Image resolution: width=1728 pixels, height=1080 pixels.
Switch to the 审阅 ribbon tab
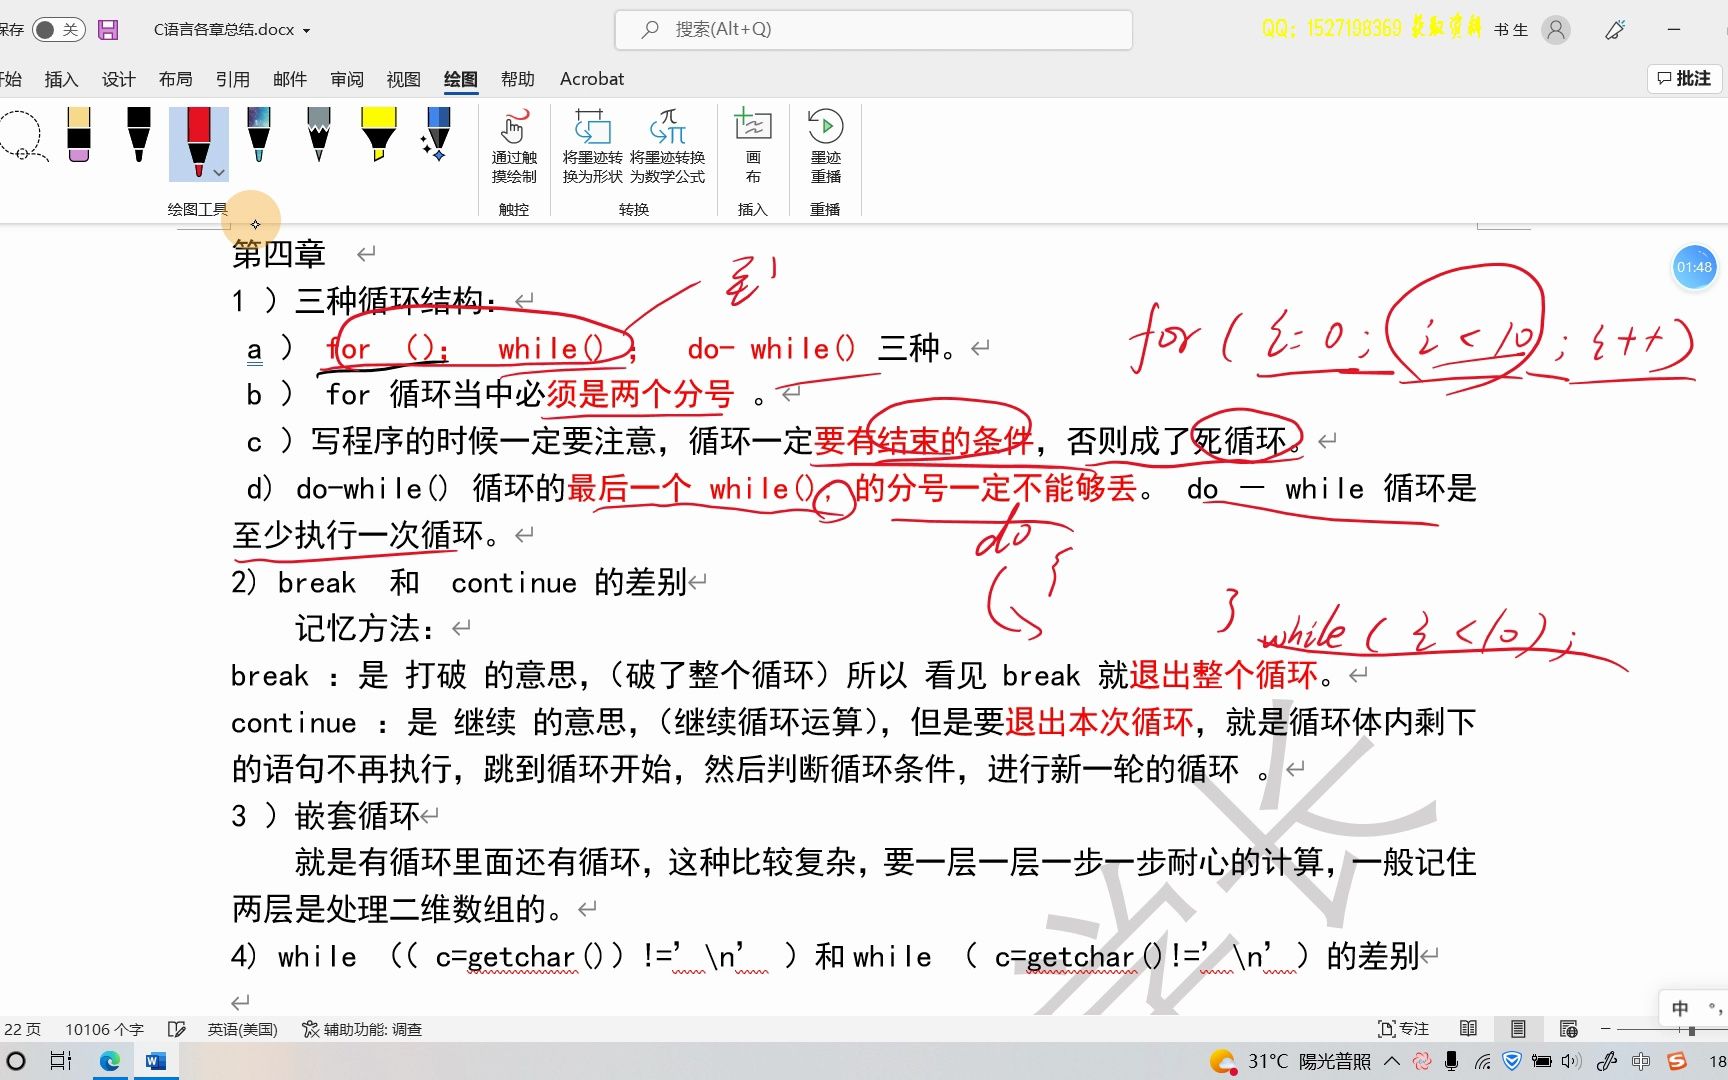(346, 78)
